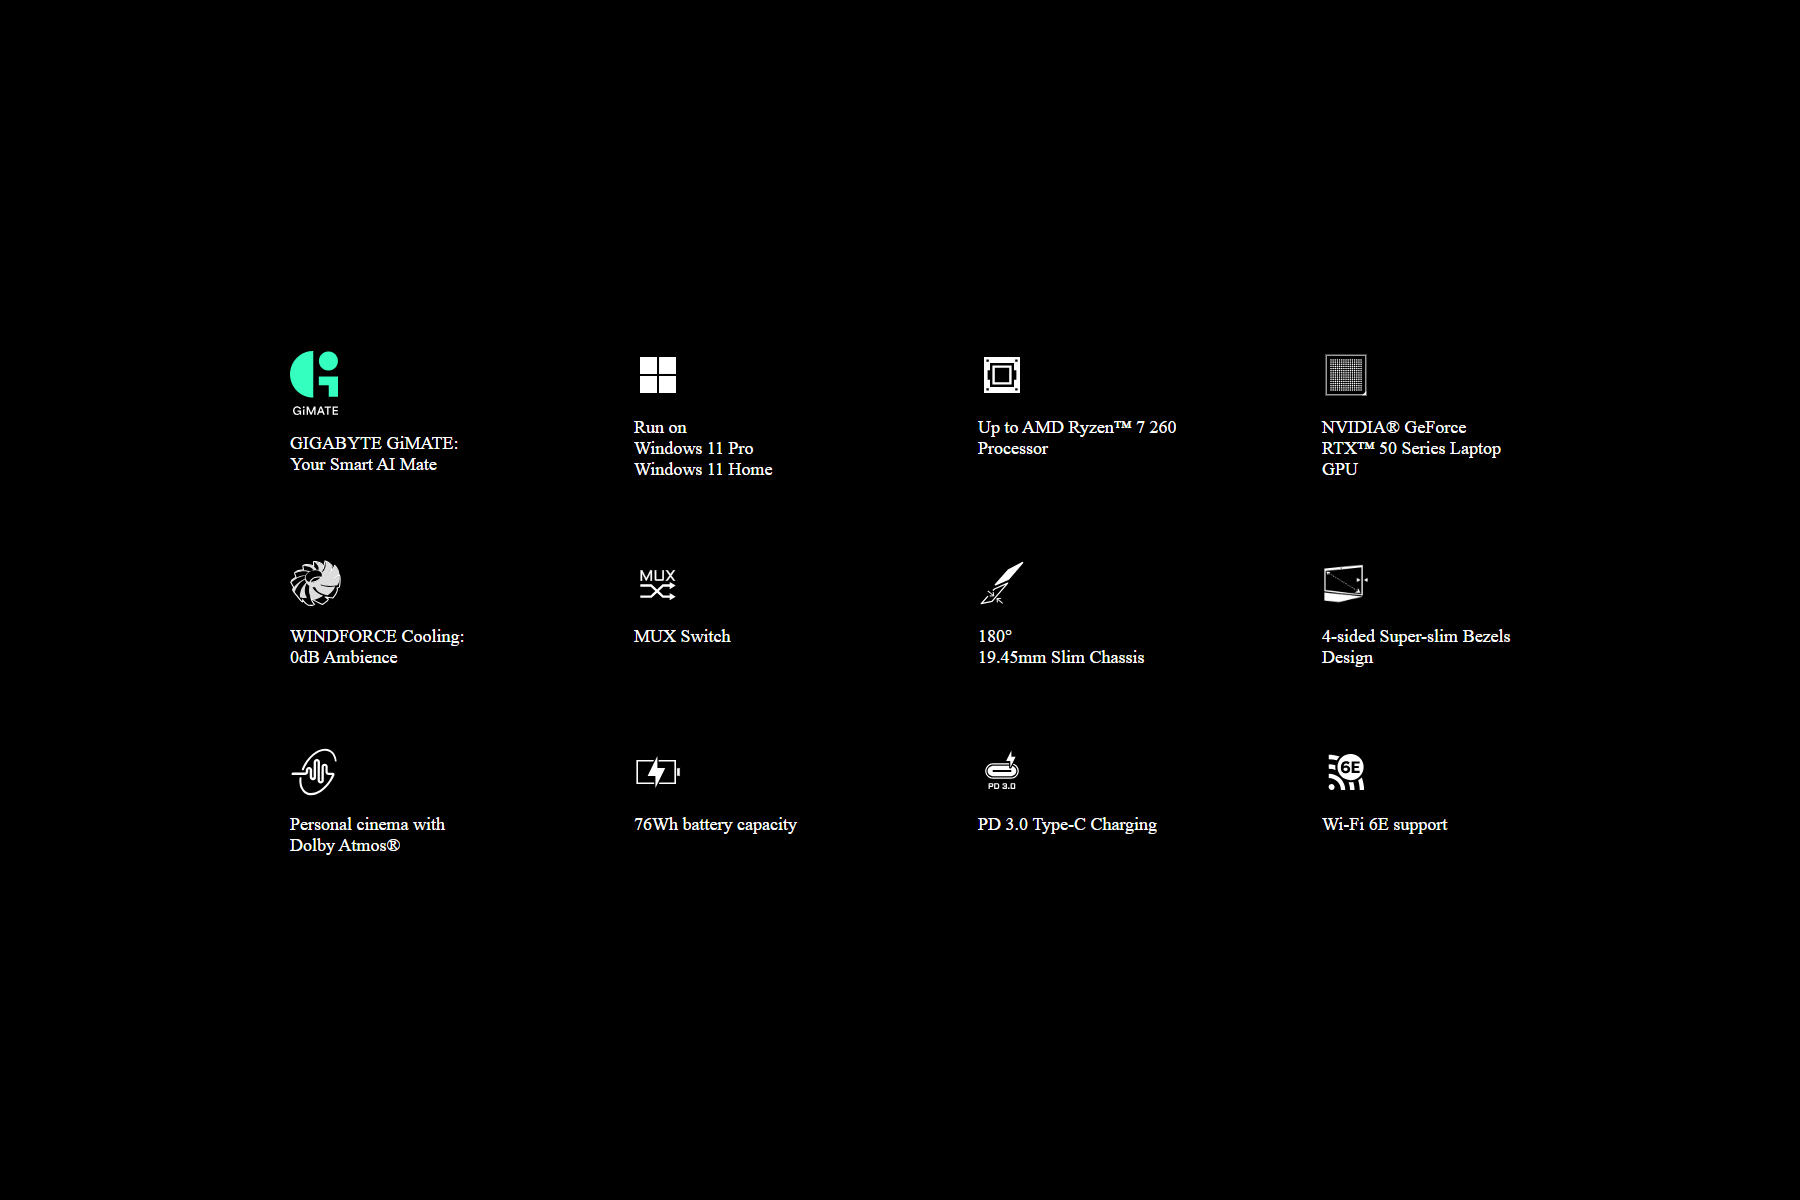This screenshot has width=1800, height=1200.
Task: Click '4-sided Super-slim Bezels Design' text
Action: (x=1416, y=647)
